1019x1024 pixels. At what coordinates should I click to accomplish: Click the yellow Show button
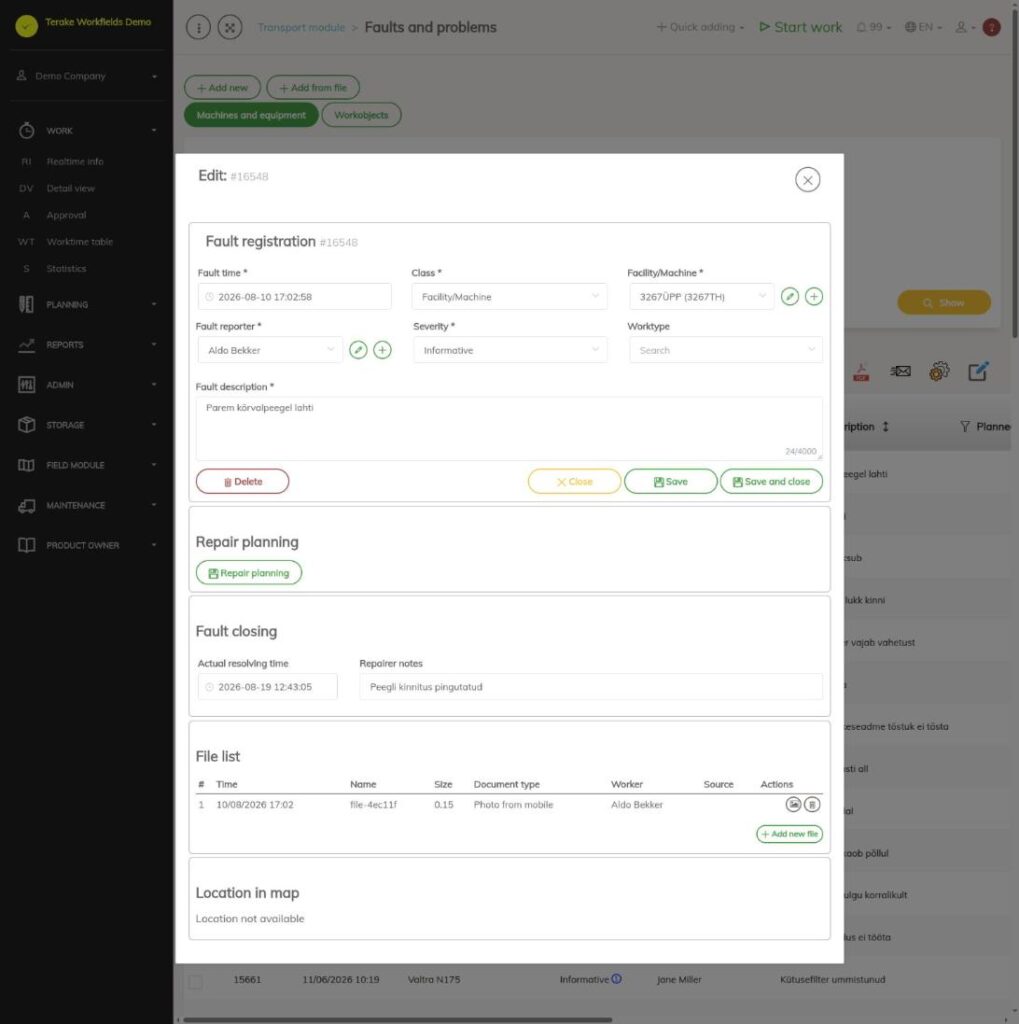coord(944,302)
